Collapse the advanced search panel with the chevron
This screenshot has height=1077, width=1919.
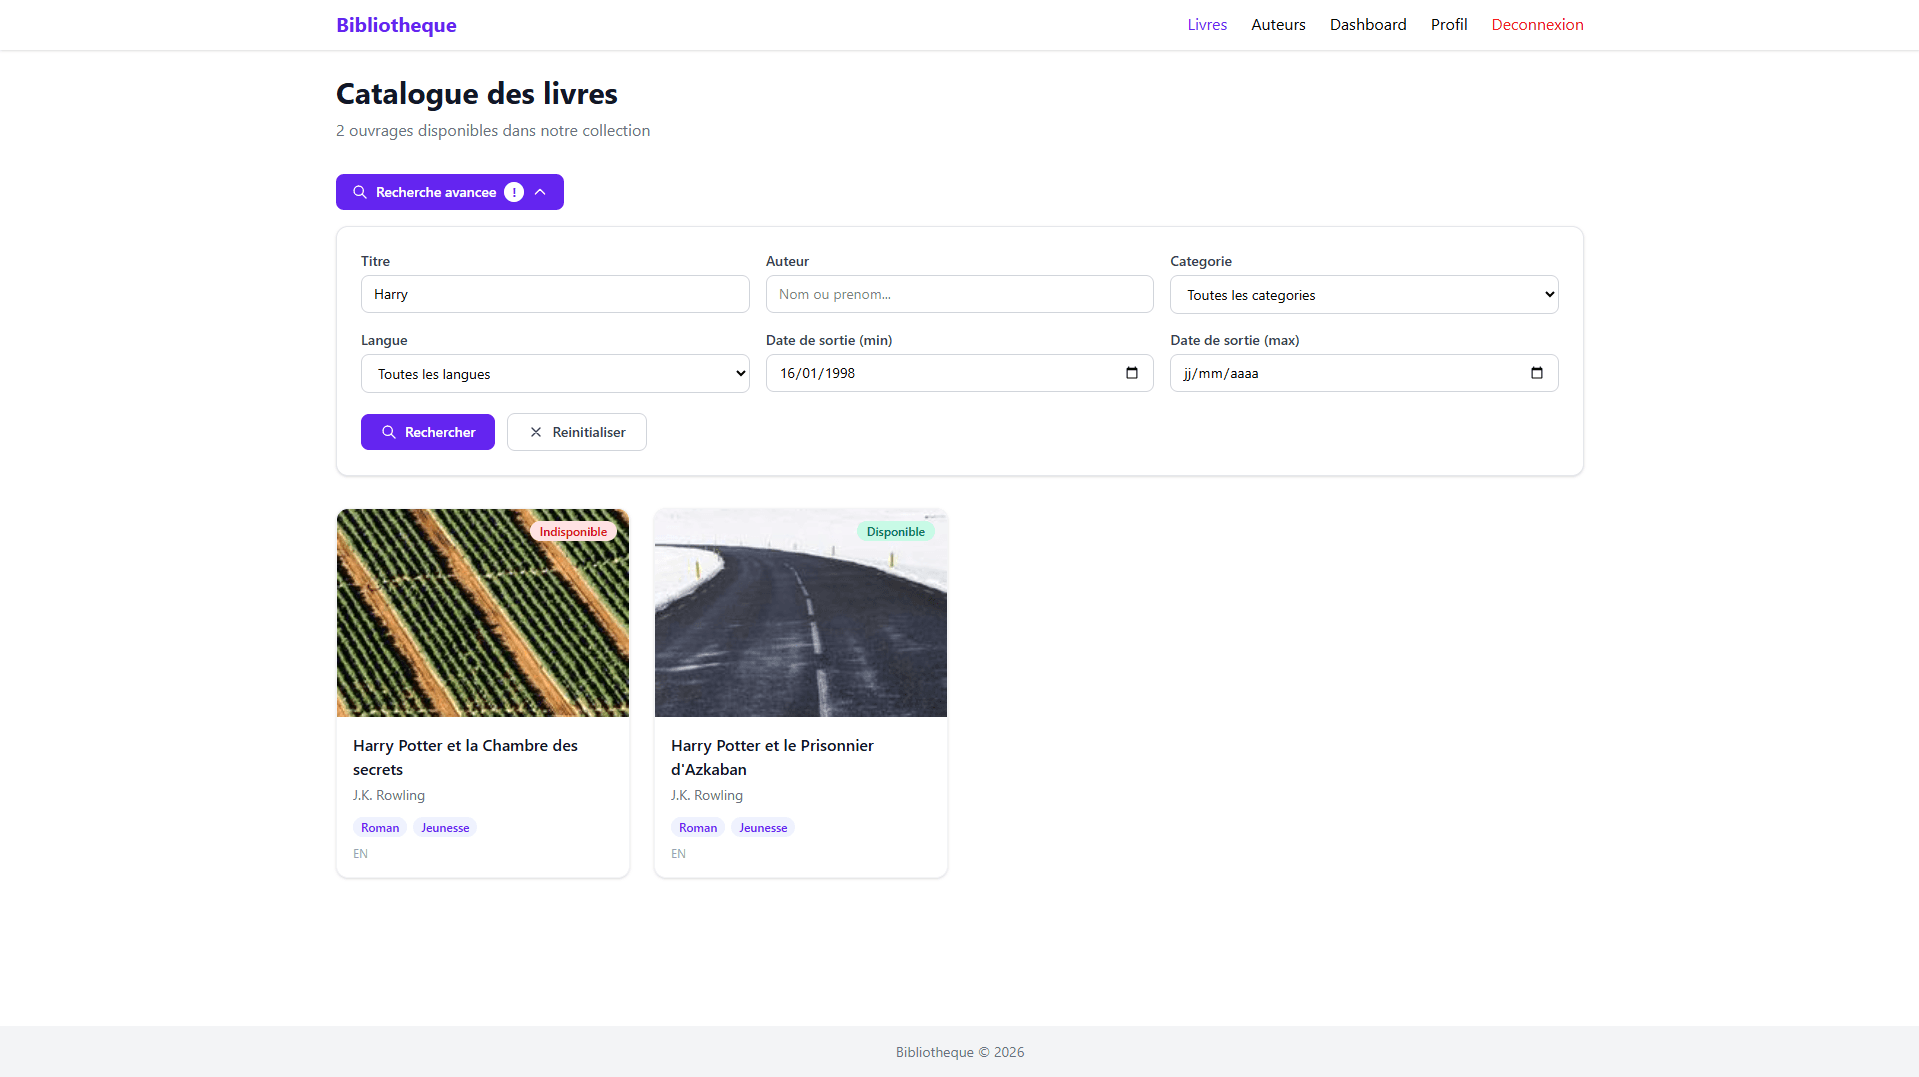tap(540, 192)
